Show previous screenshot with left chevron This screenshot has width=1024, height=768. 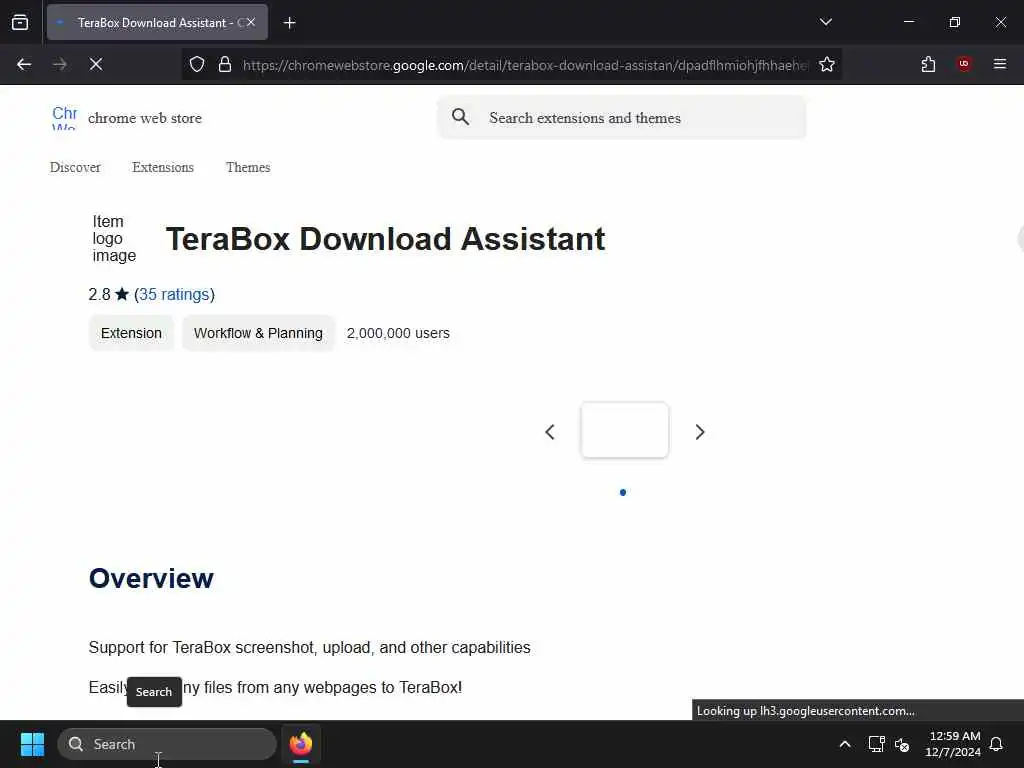(x=550, y=432)
